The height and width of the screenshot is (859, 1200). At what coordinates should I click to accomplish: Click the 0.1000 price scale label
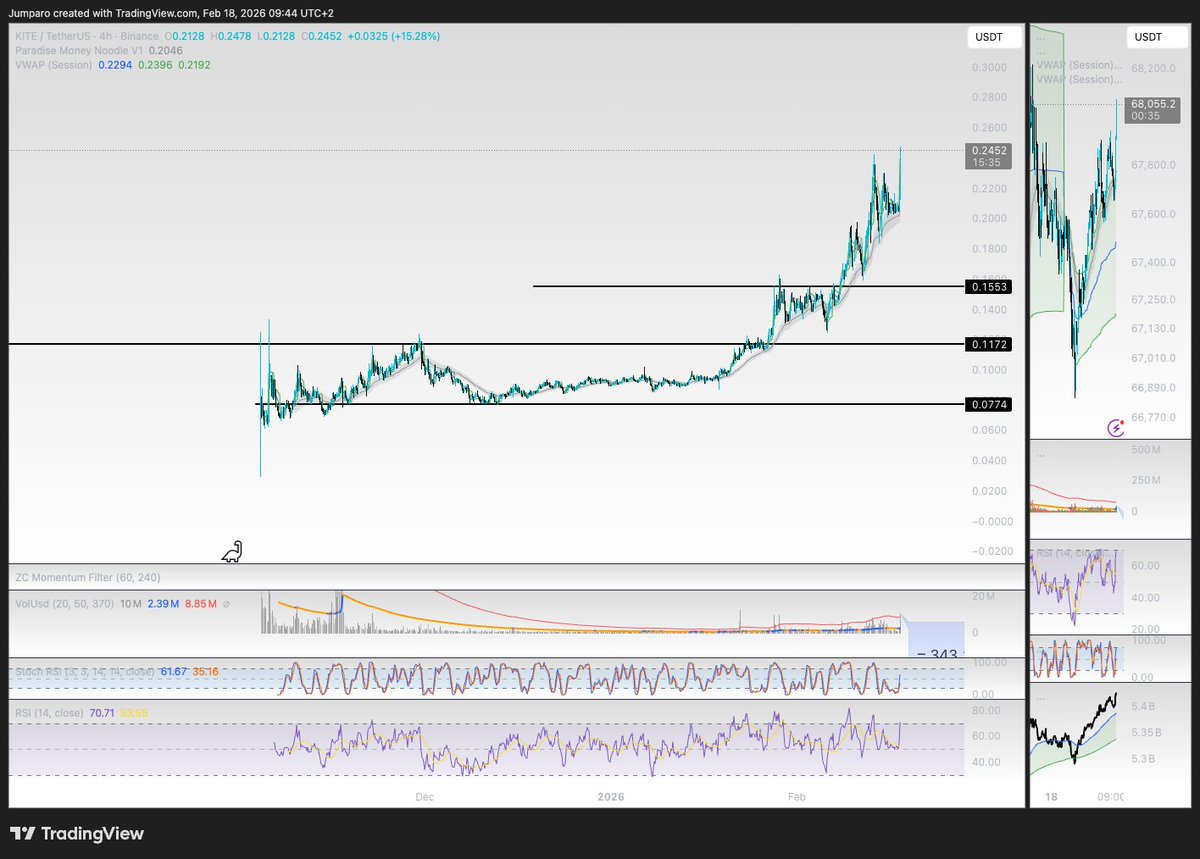pyautogui.click(x=989, y=370)
